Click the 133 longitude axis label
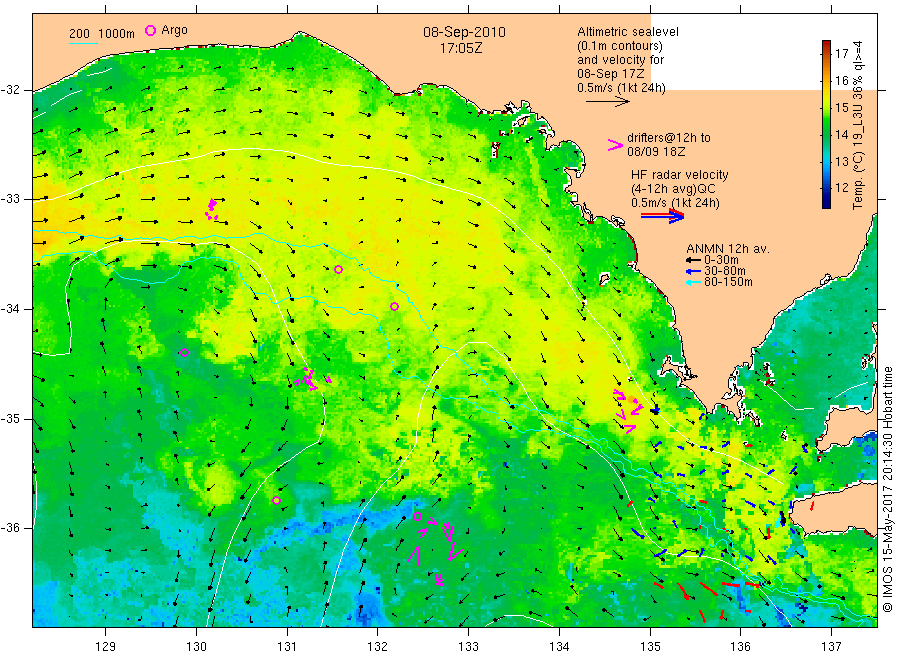 click(468, 647)
